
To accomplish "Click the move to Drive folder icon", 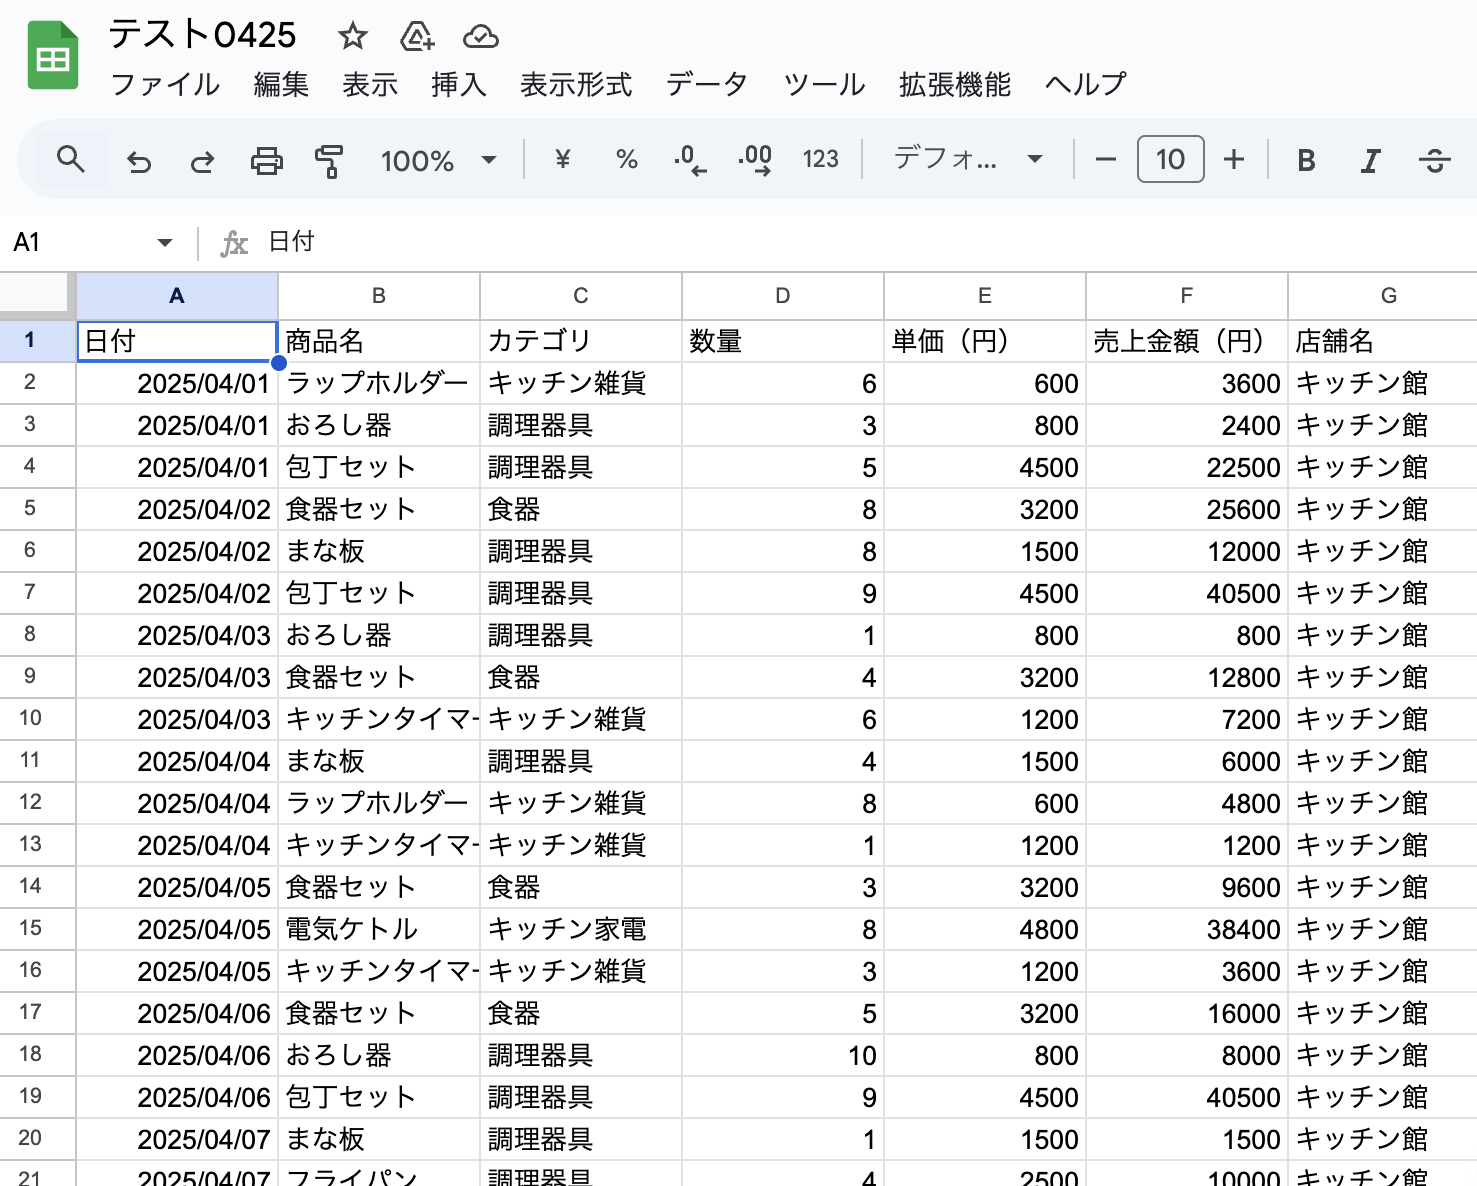I will click(416, 37).
